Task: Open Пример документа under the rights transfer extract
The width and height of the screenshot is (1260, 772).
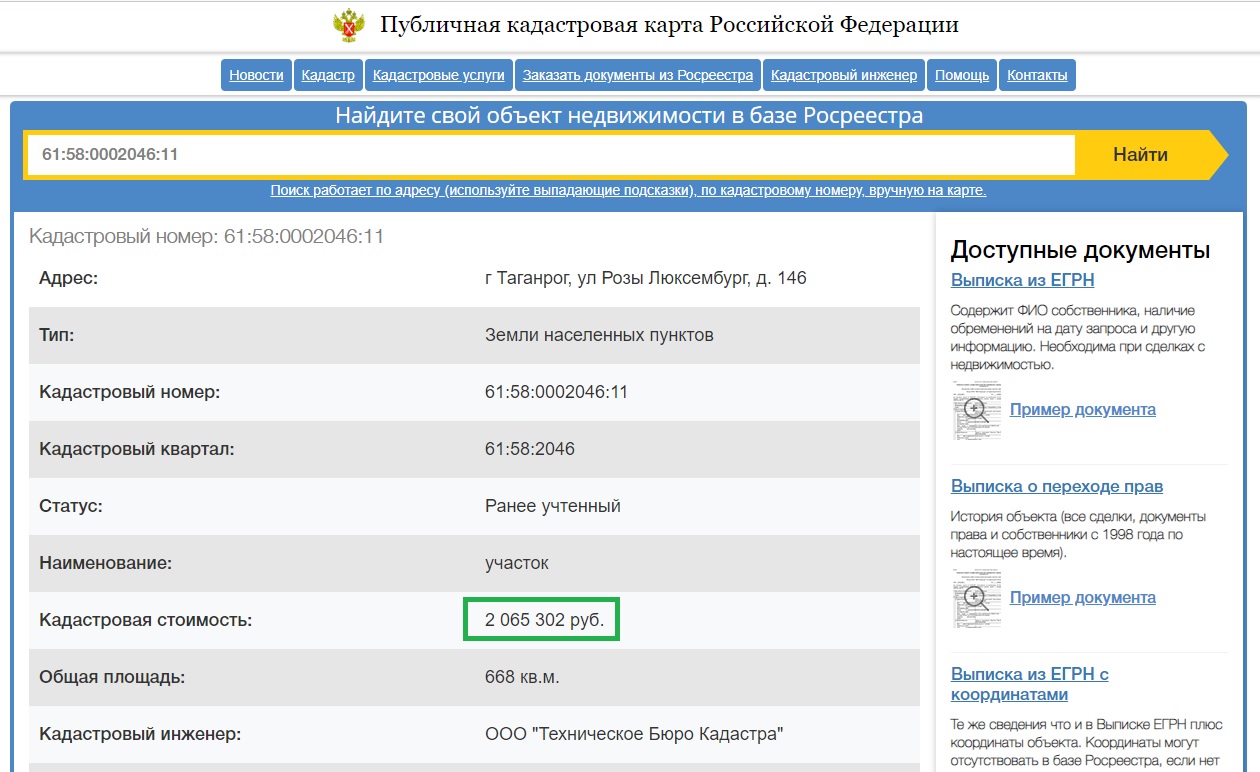Action: click(x=1084, y=597)
